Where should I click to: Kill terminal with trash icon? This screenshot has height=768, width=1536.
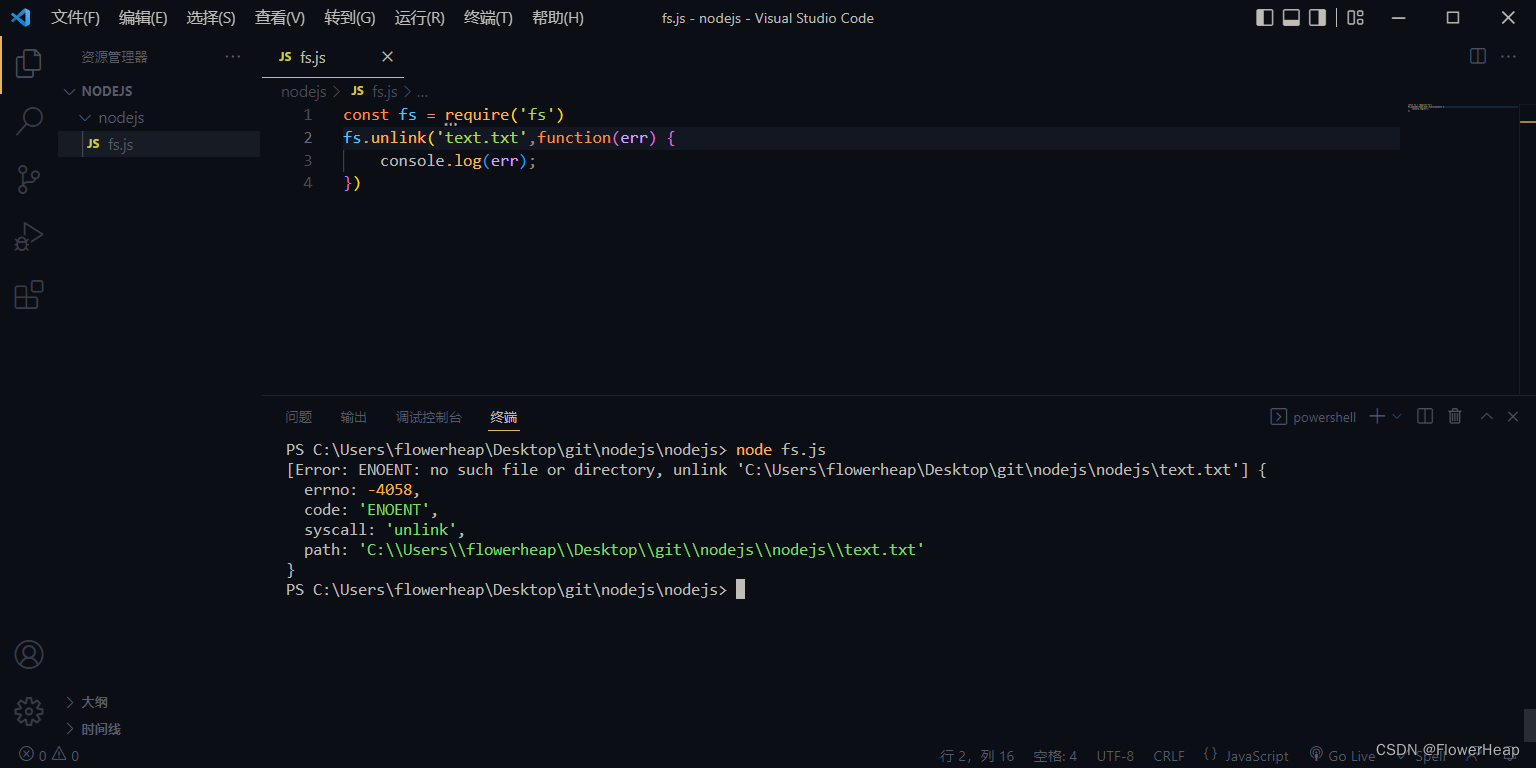tap(1455, 416)
